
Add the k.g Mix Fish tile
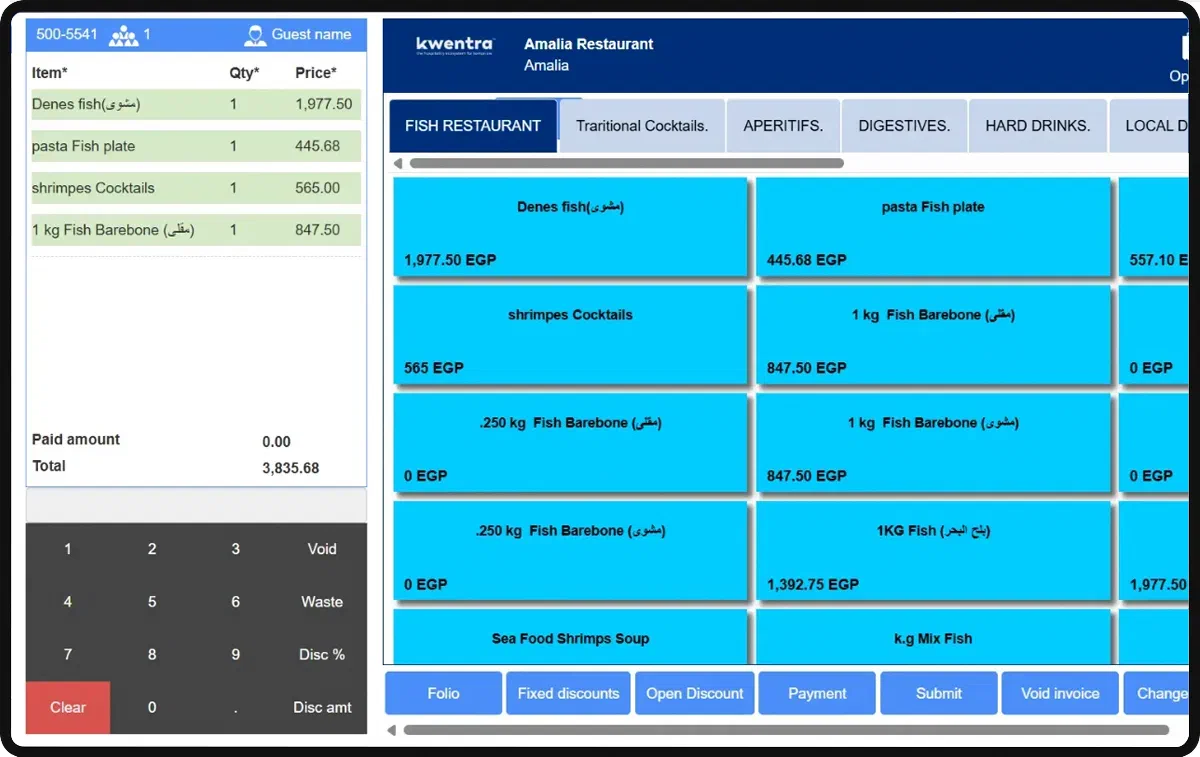pos(933,637)
